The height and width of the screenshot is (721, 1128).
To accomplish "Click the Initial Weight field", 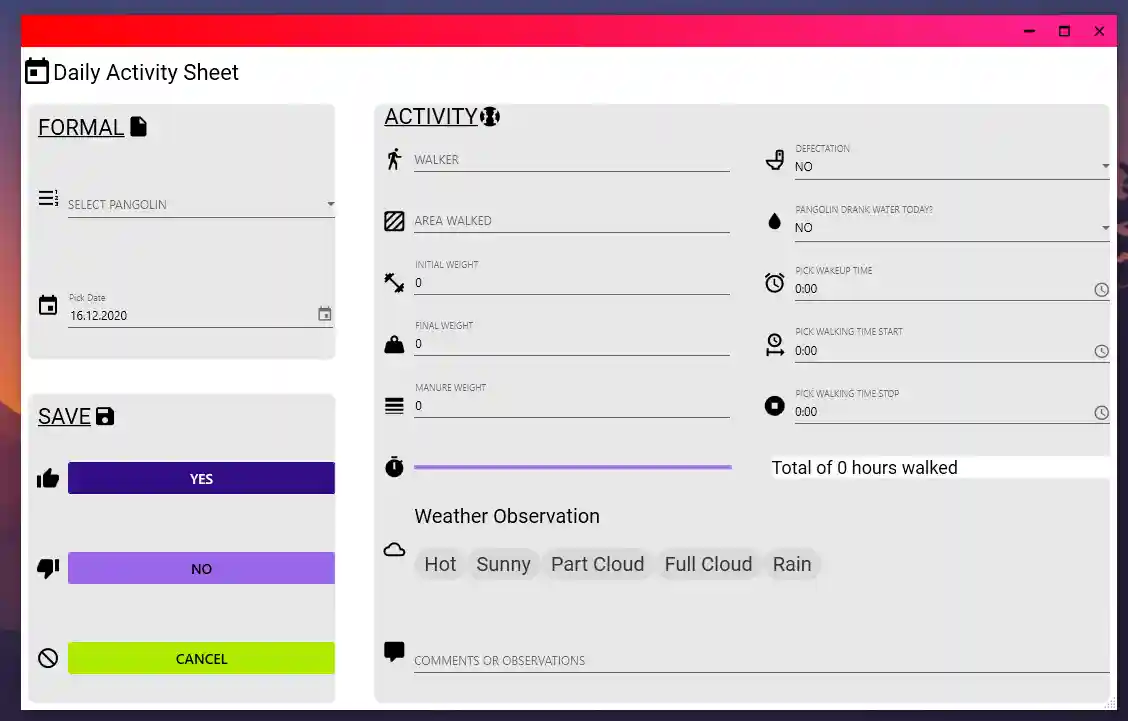I will tap(572, 277).
